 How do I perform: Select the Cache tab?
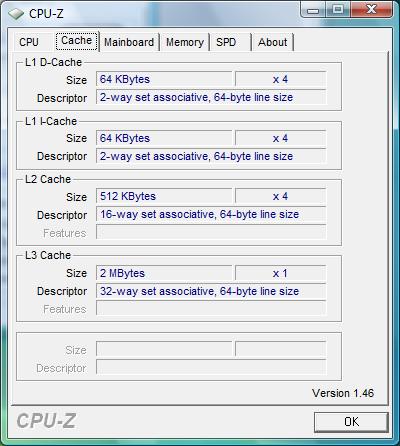[x=77, y=41]
